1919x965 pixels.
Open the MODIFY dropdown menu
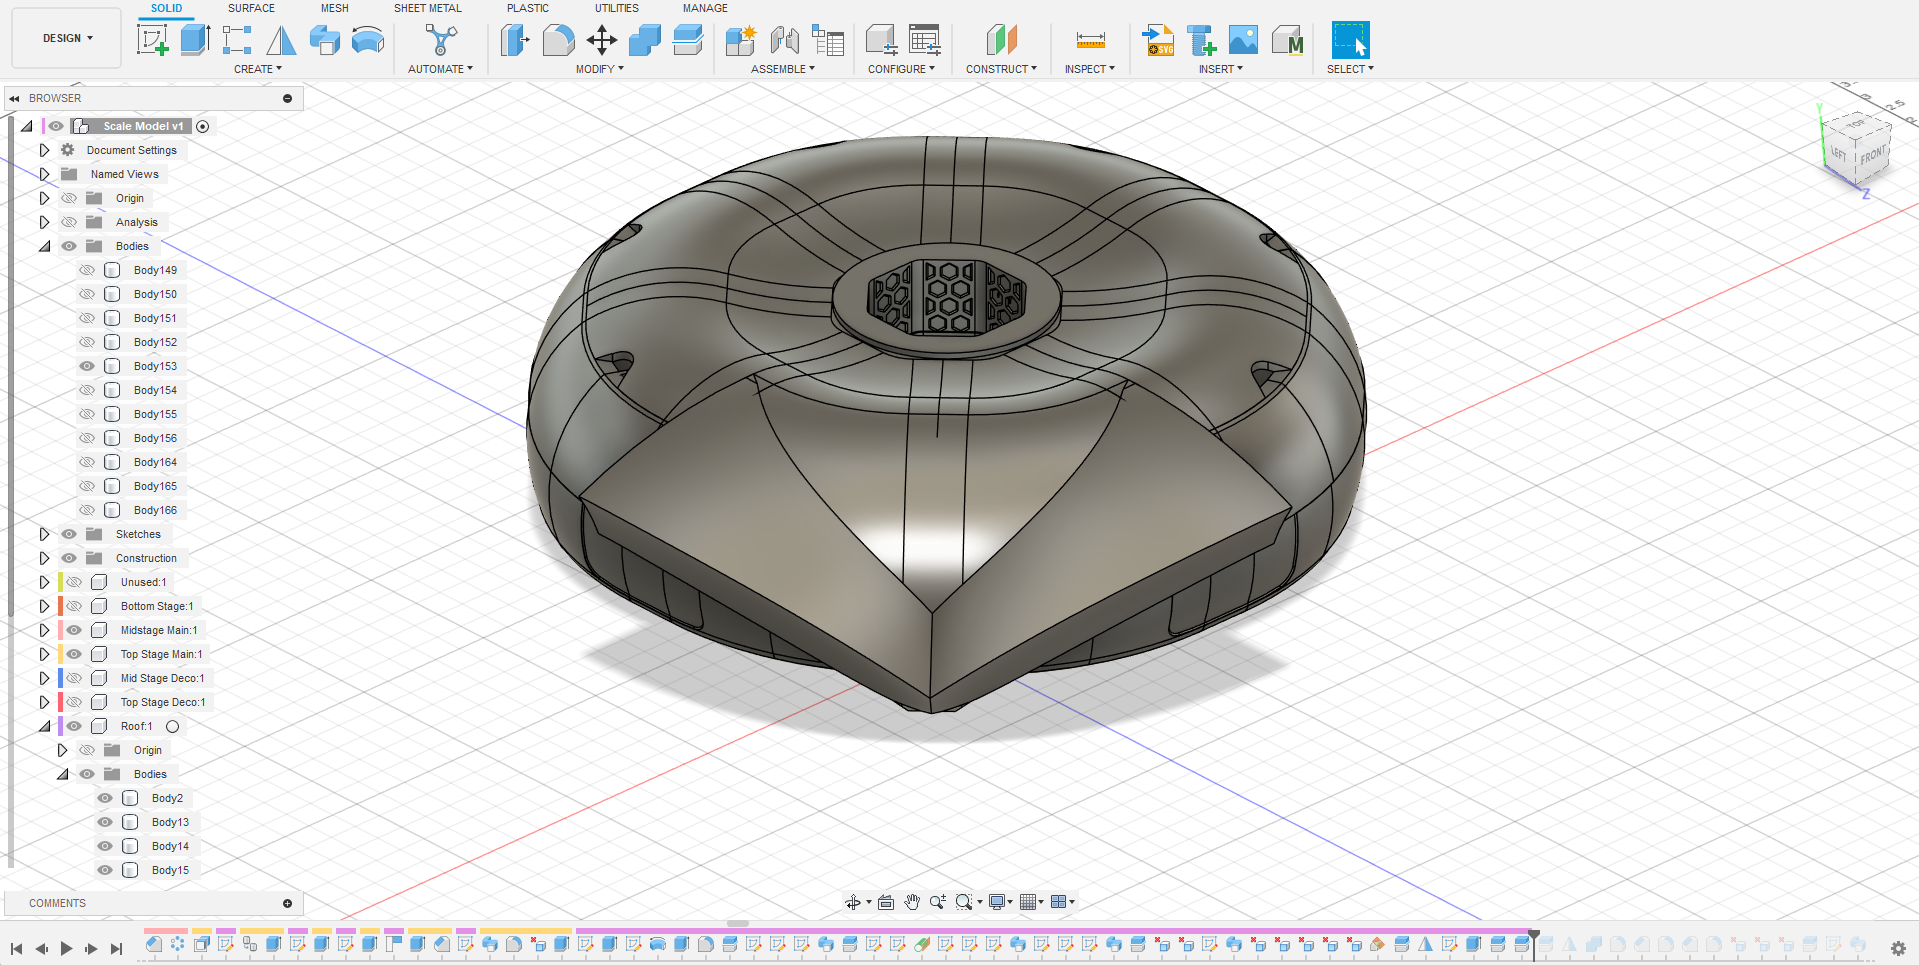(599, 69)
